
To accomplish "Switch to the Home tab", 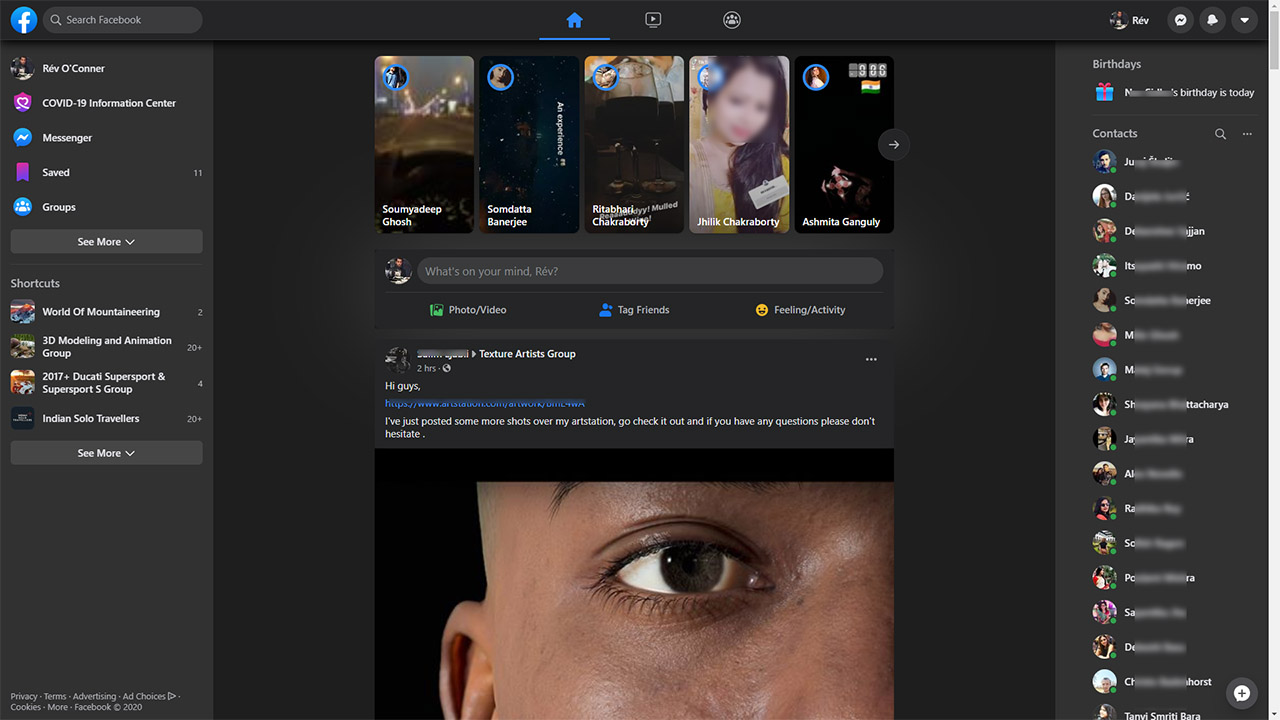I will point(574,19).
